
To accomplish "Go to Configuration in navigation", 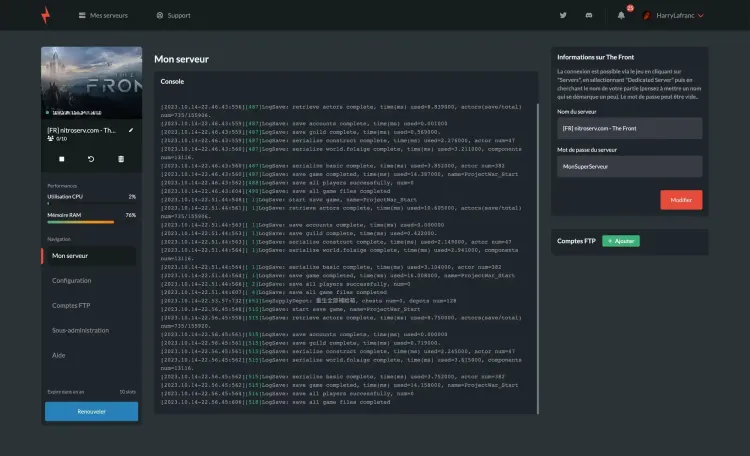I will (x=71, y=281).
